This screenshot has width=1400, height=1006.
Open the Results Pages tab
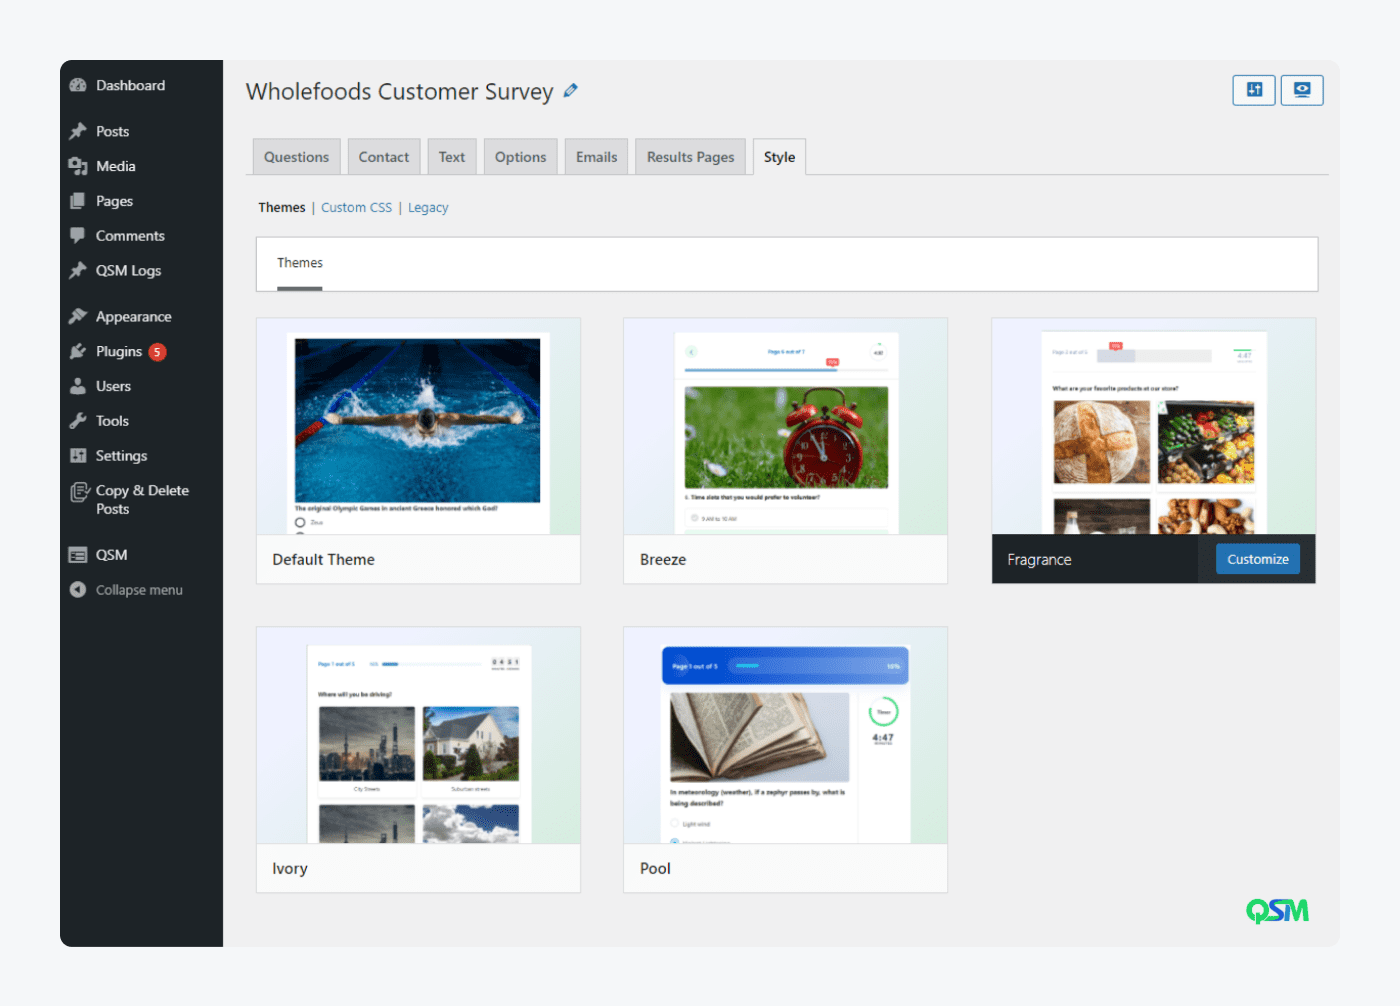[x=690, y=156]
